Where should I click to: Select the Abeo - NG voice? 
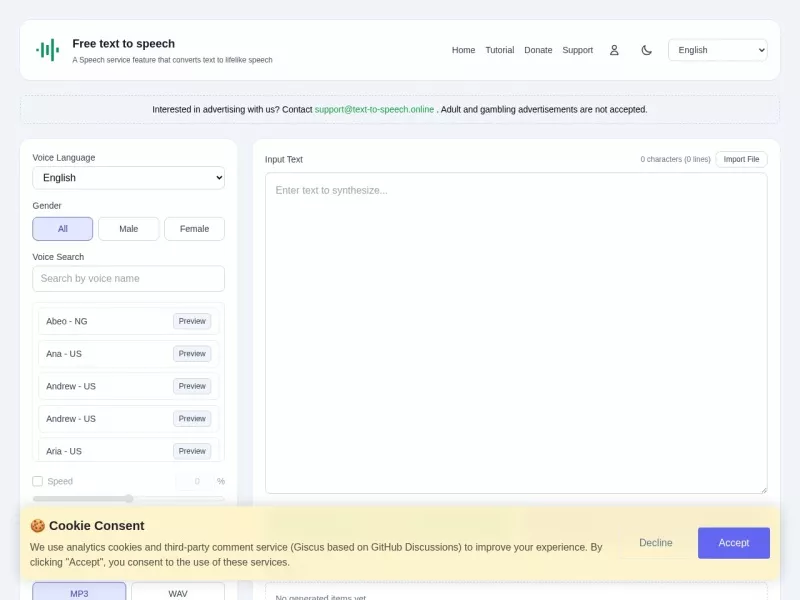(x=129, y=321)
